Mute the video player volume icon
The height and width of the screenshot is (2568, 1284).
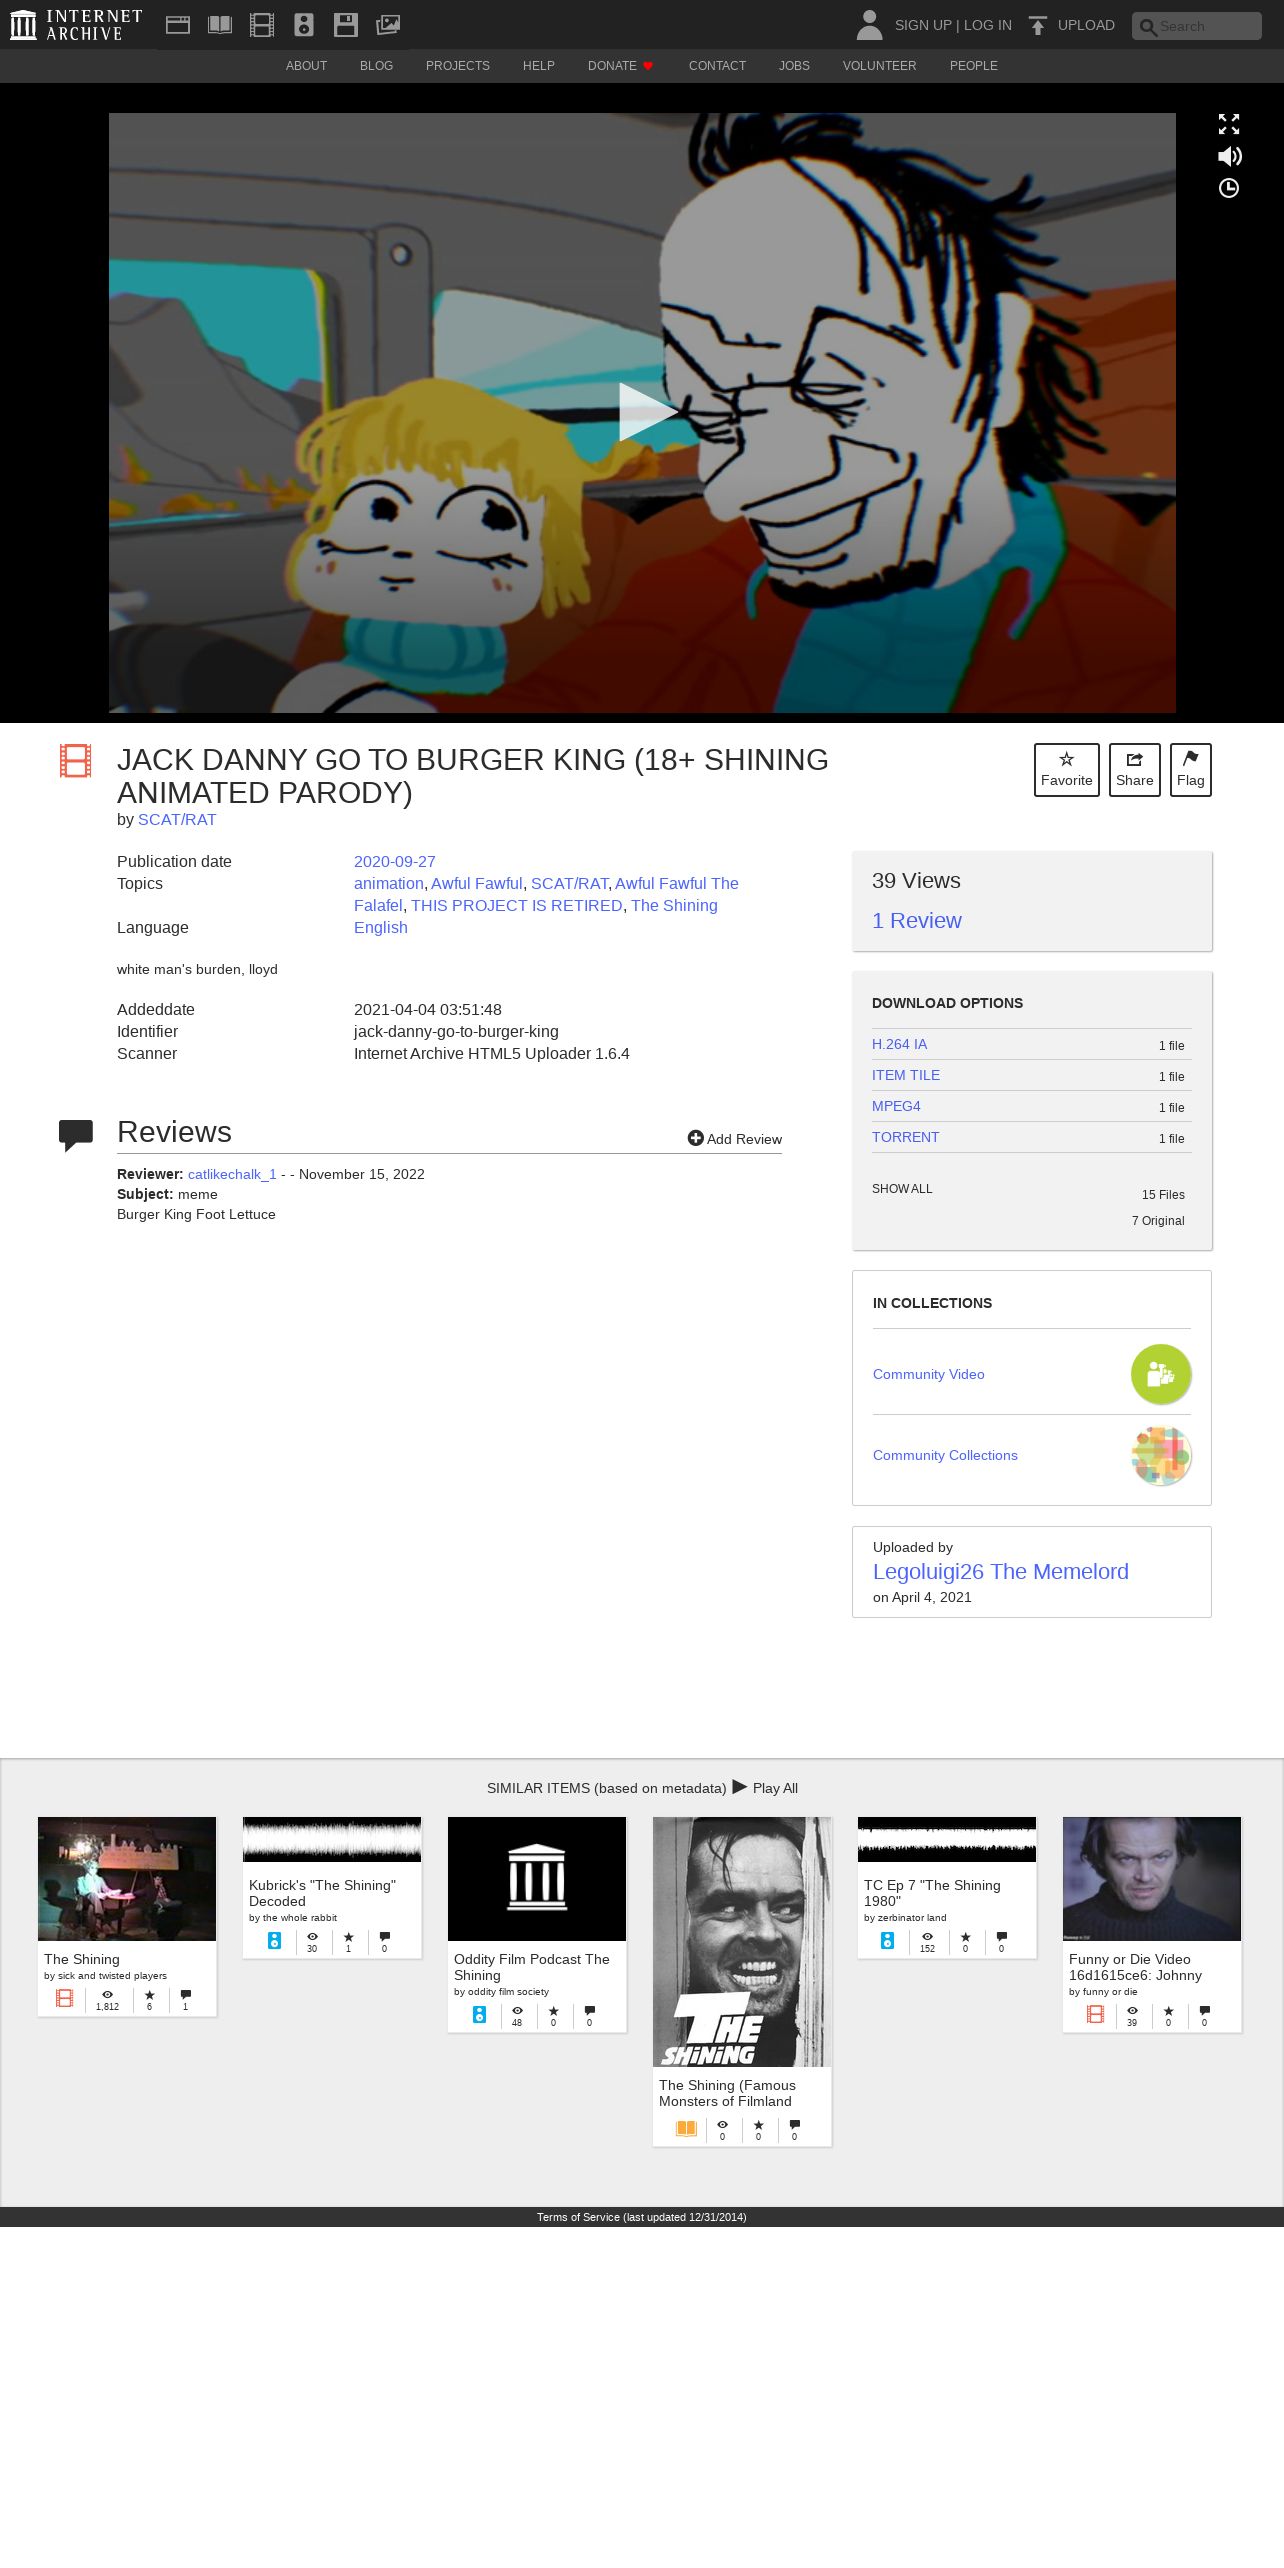click(1229, 156)
